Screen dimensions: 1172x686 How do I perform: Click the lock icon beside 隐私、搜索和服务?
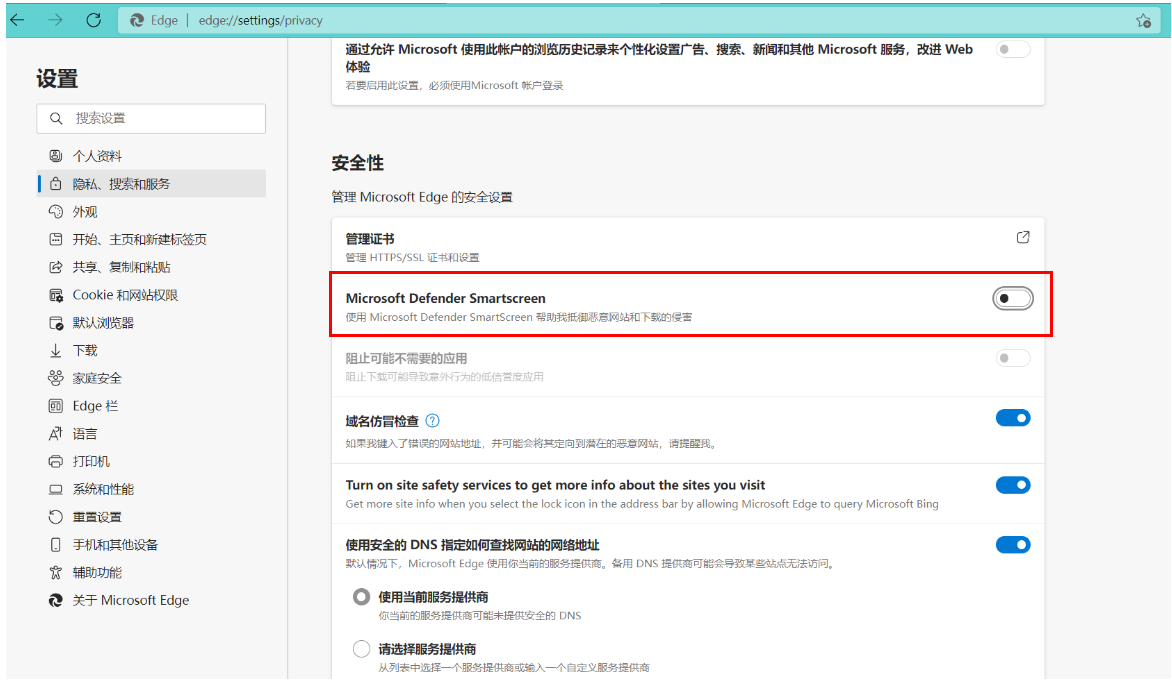point(55,183)
